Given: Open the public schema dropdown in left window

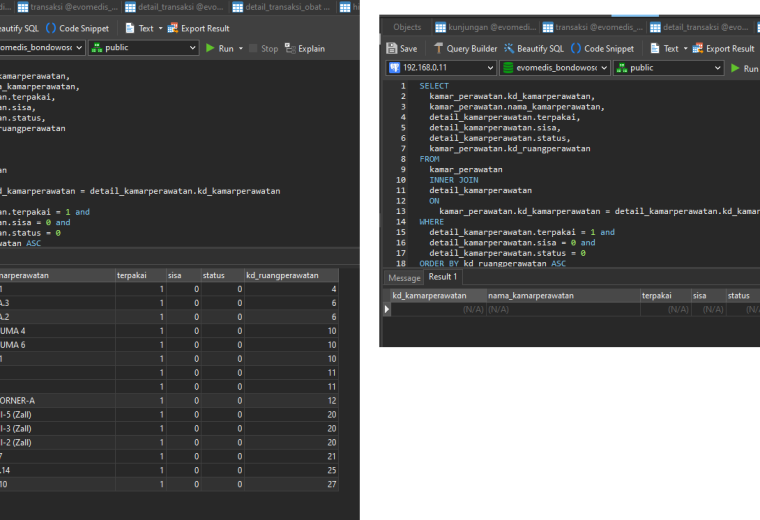Looking at the screenshot, I should click(x=143, y=47).
